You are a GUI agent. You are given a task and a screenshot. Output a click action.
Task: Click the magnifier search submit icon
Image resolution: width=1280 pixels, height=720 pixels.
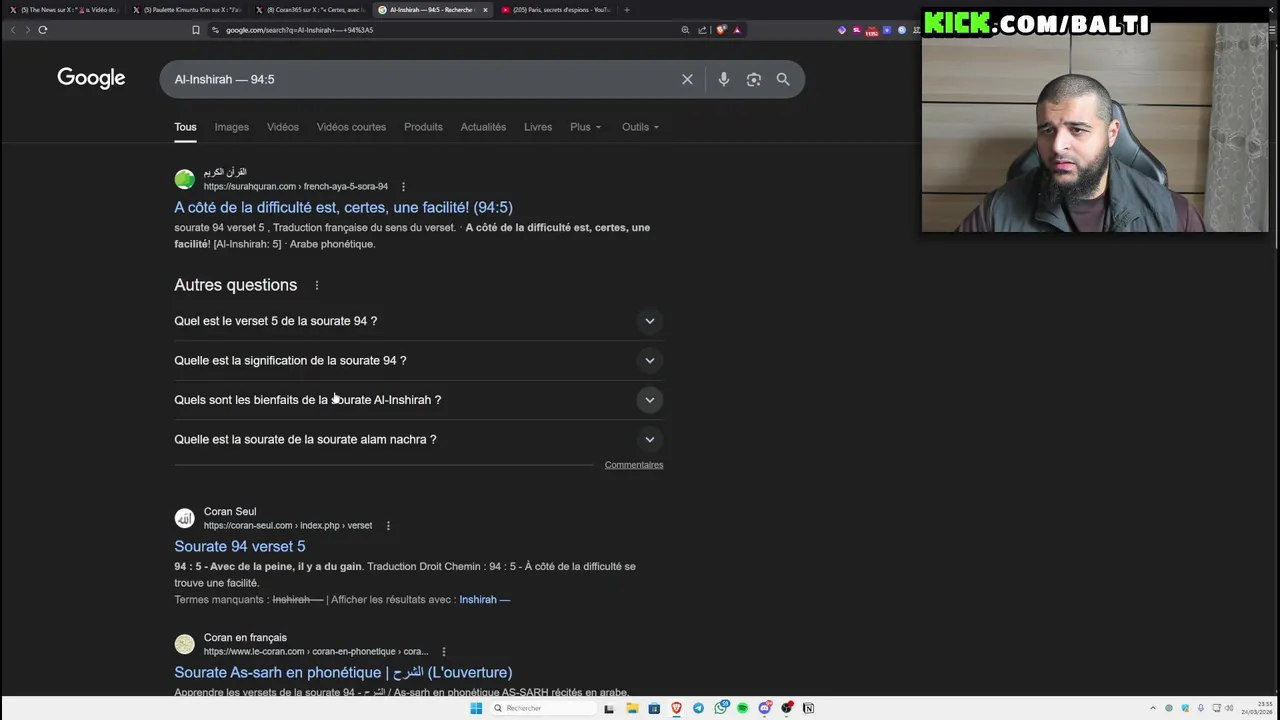[x=783, y=79]
